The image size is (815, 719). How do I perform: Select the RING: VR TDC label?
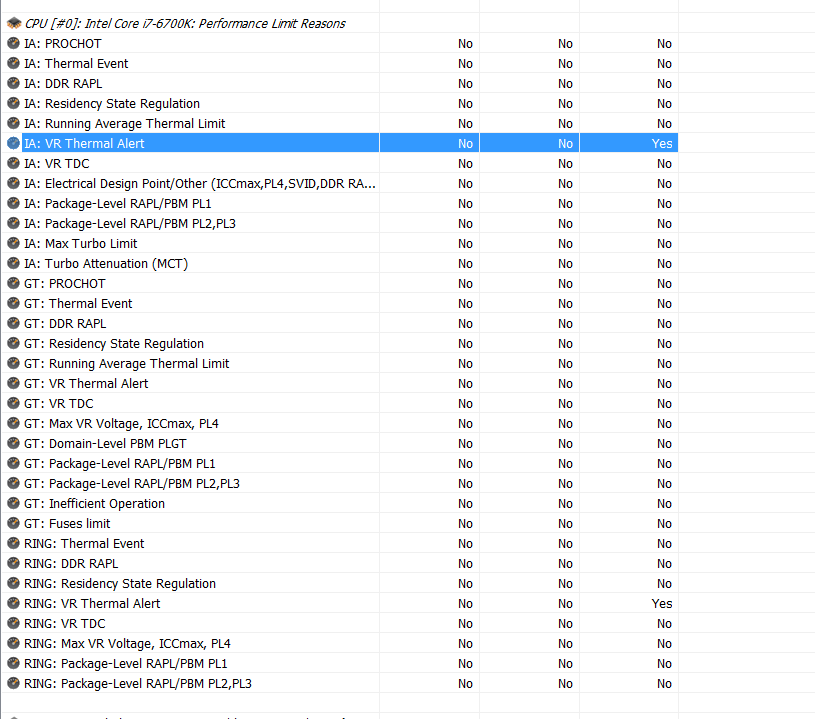pos(64,624)
